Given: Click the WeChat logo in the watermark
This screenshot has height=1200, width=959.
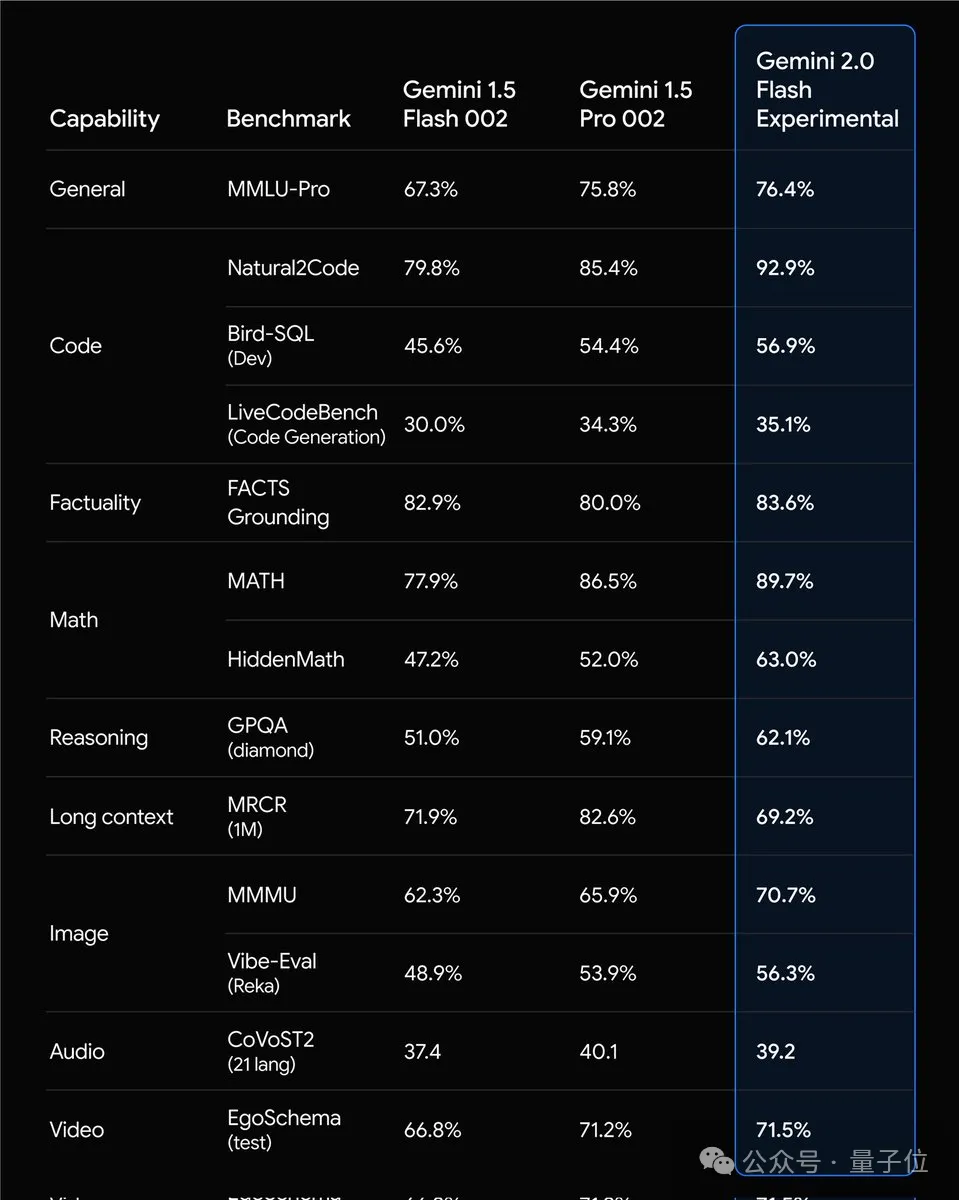Looking at the screenshot, I should point(717,1162).
